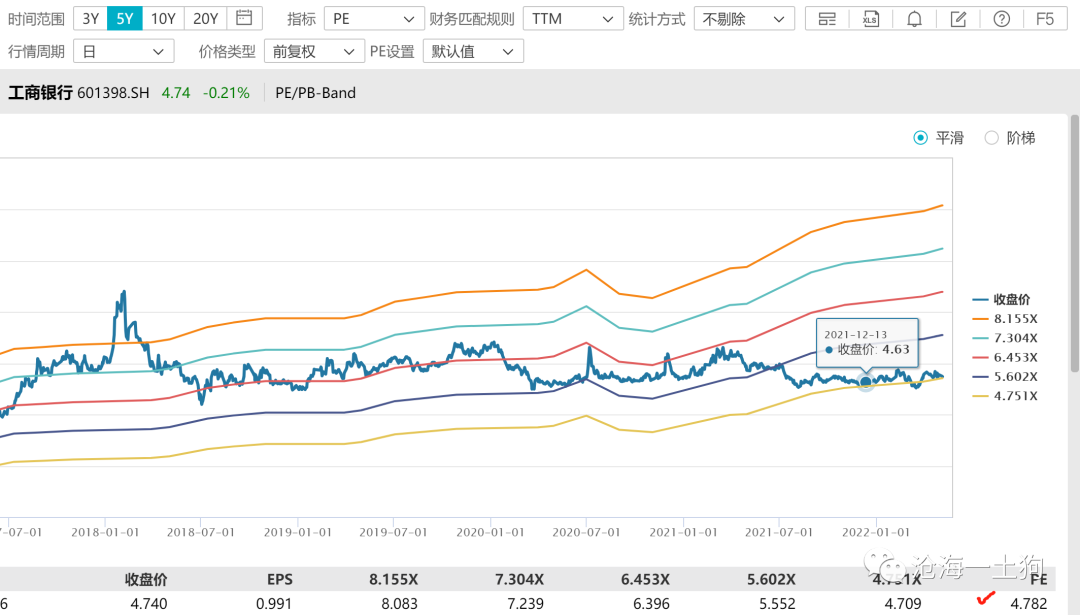Click the 4.782 PE table value
The height and width of the screenshot is (615, 1080).
(x=1029, y=604)
